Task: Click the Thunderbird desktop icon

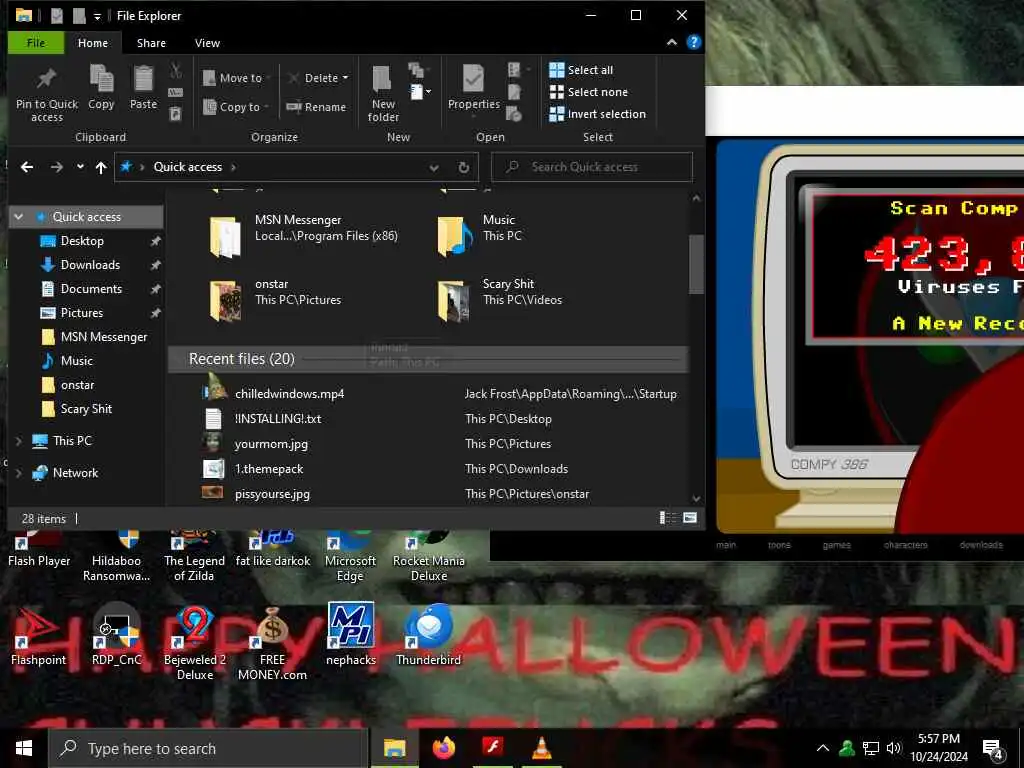Action: [x=428, y=634]
